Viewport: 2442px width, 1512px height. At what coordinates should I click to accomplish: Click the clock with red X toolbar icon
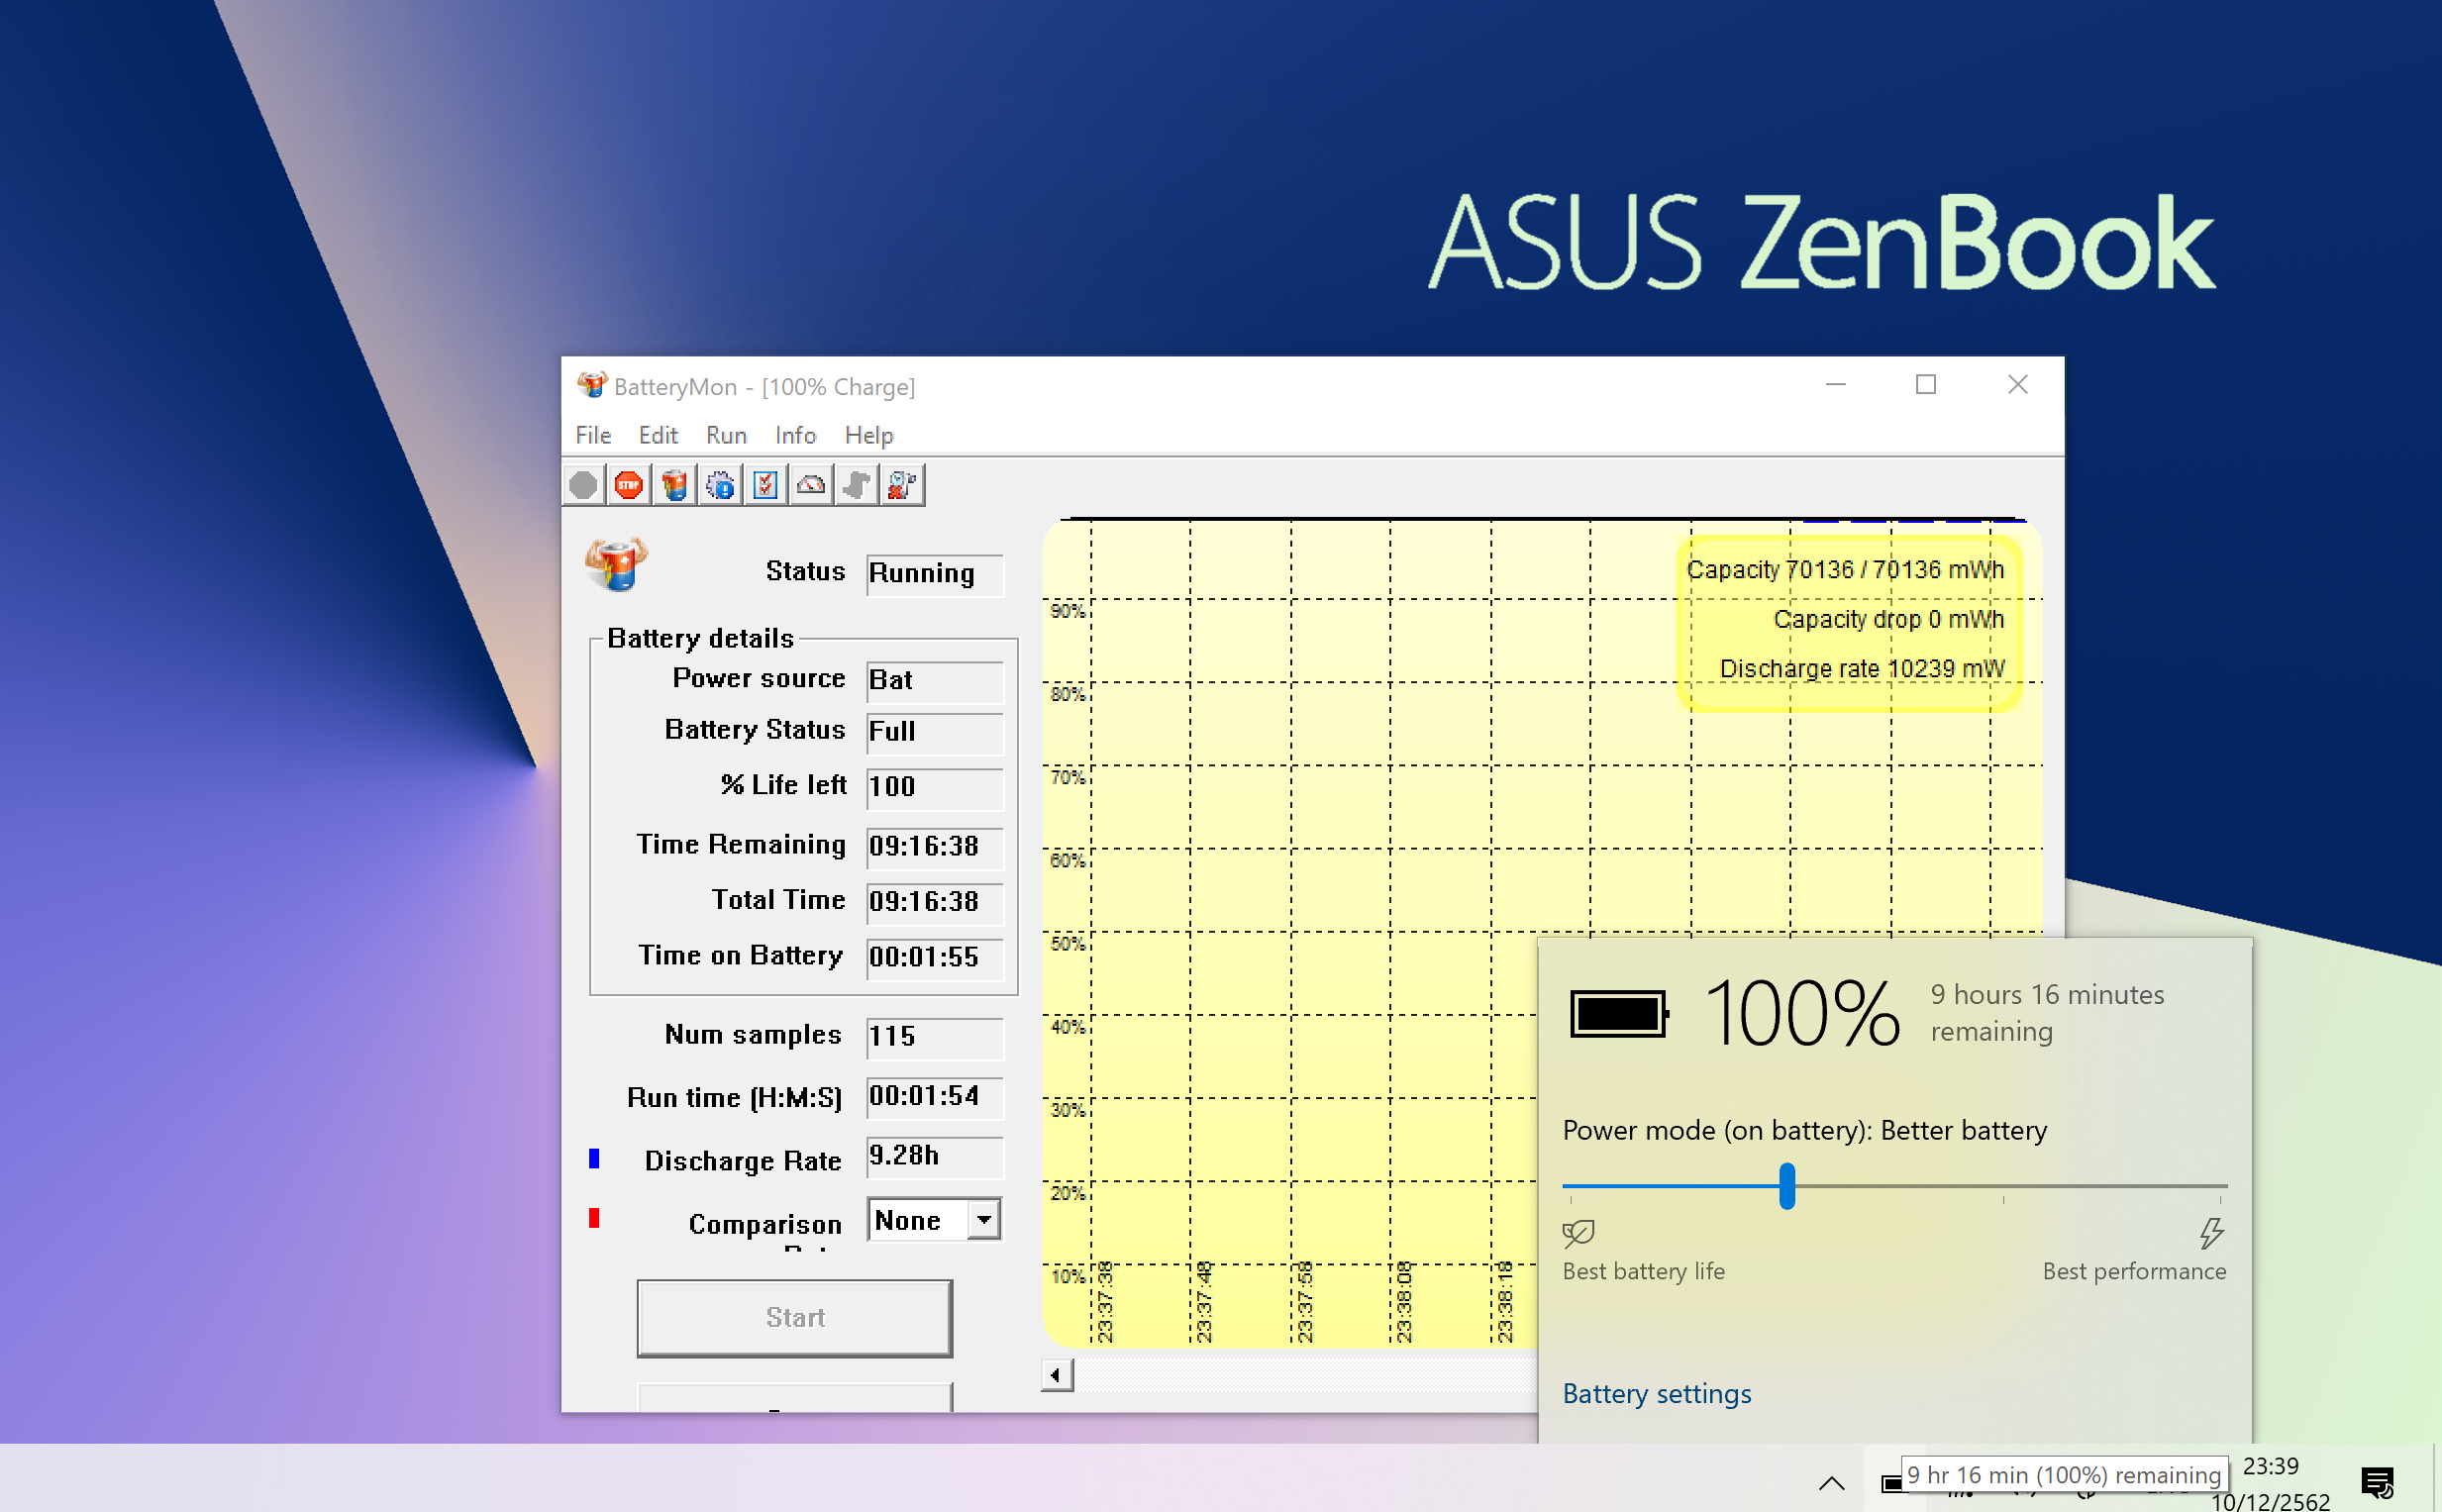(902, 486)
